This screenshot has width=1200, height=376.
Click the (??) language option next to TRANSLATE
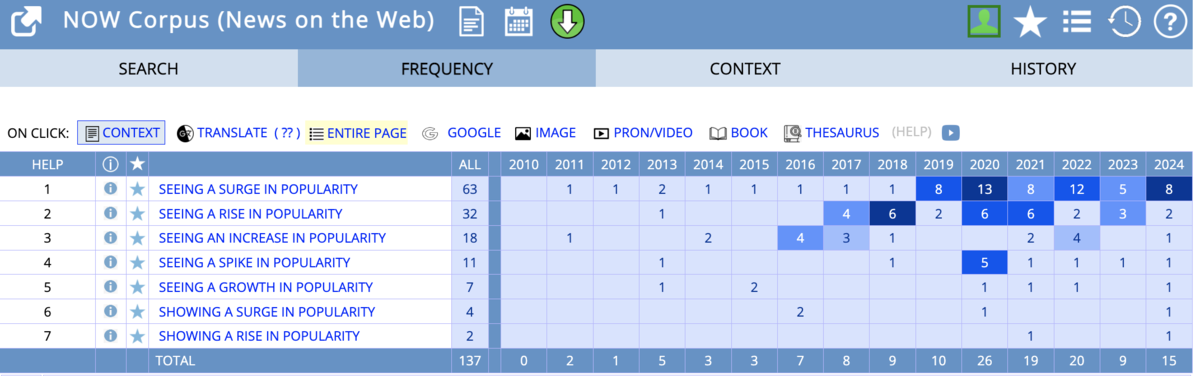(288, 133)
